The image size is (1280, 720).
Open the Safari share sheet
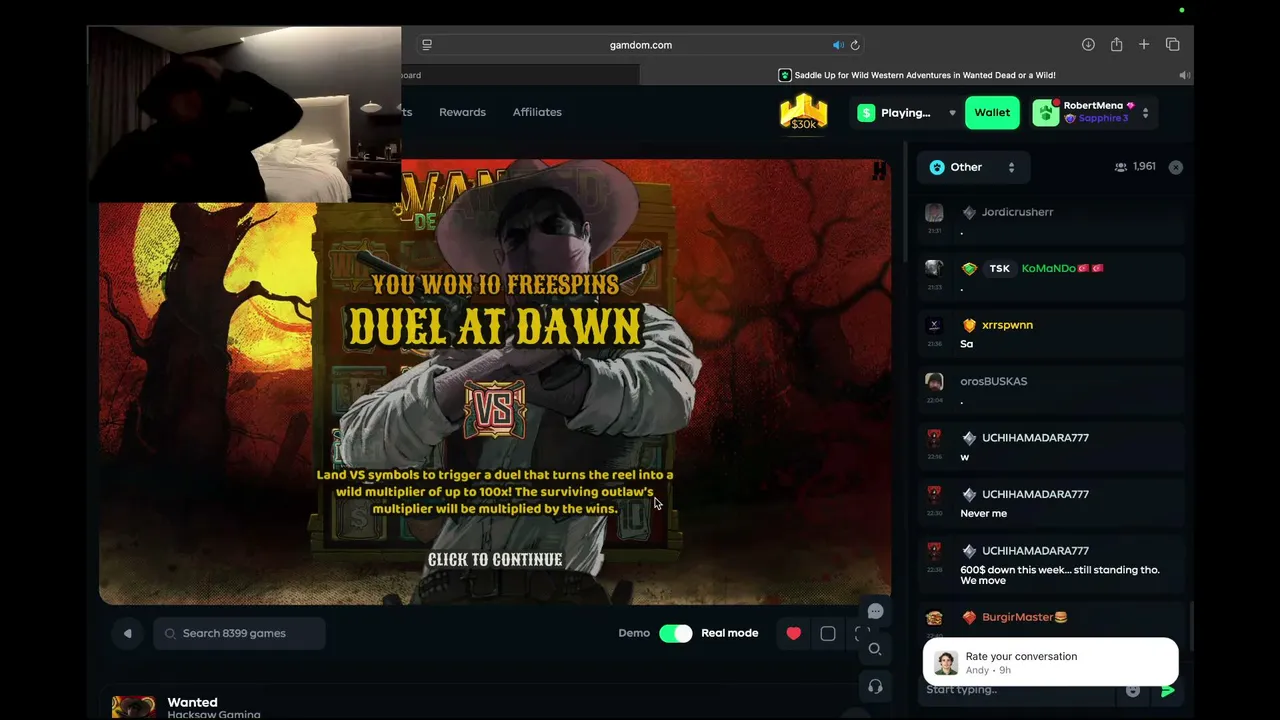pyautogui.click(x=1116, y=45)
